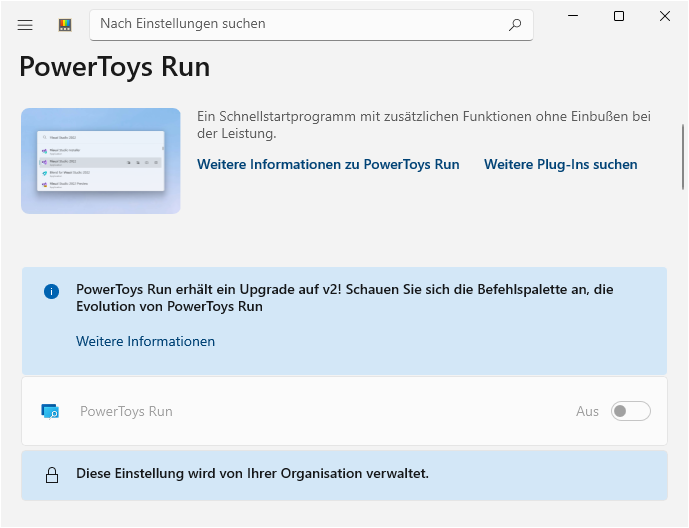Close the PowerToys settings window
This screenshot has height=528, width=689.
[665, 16]
